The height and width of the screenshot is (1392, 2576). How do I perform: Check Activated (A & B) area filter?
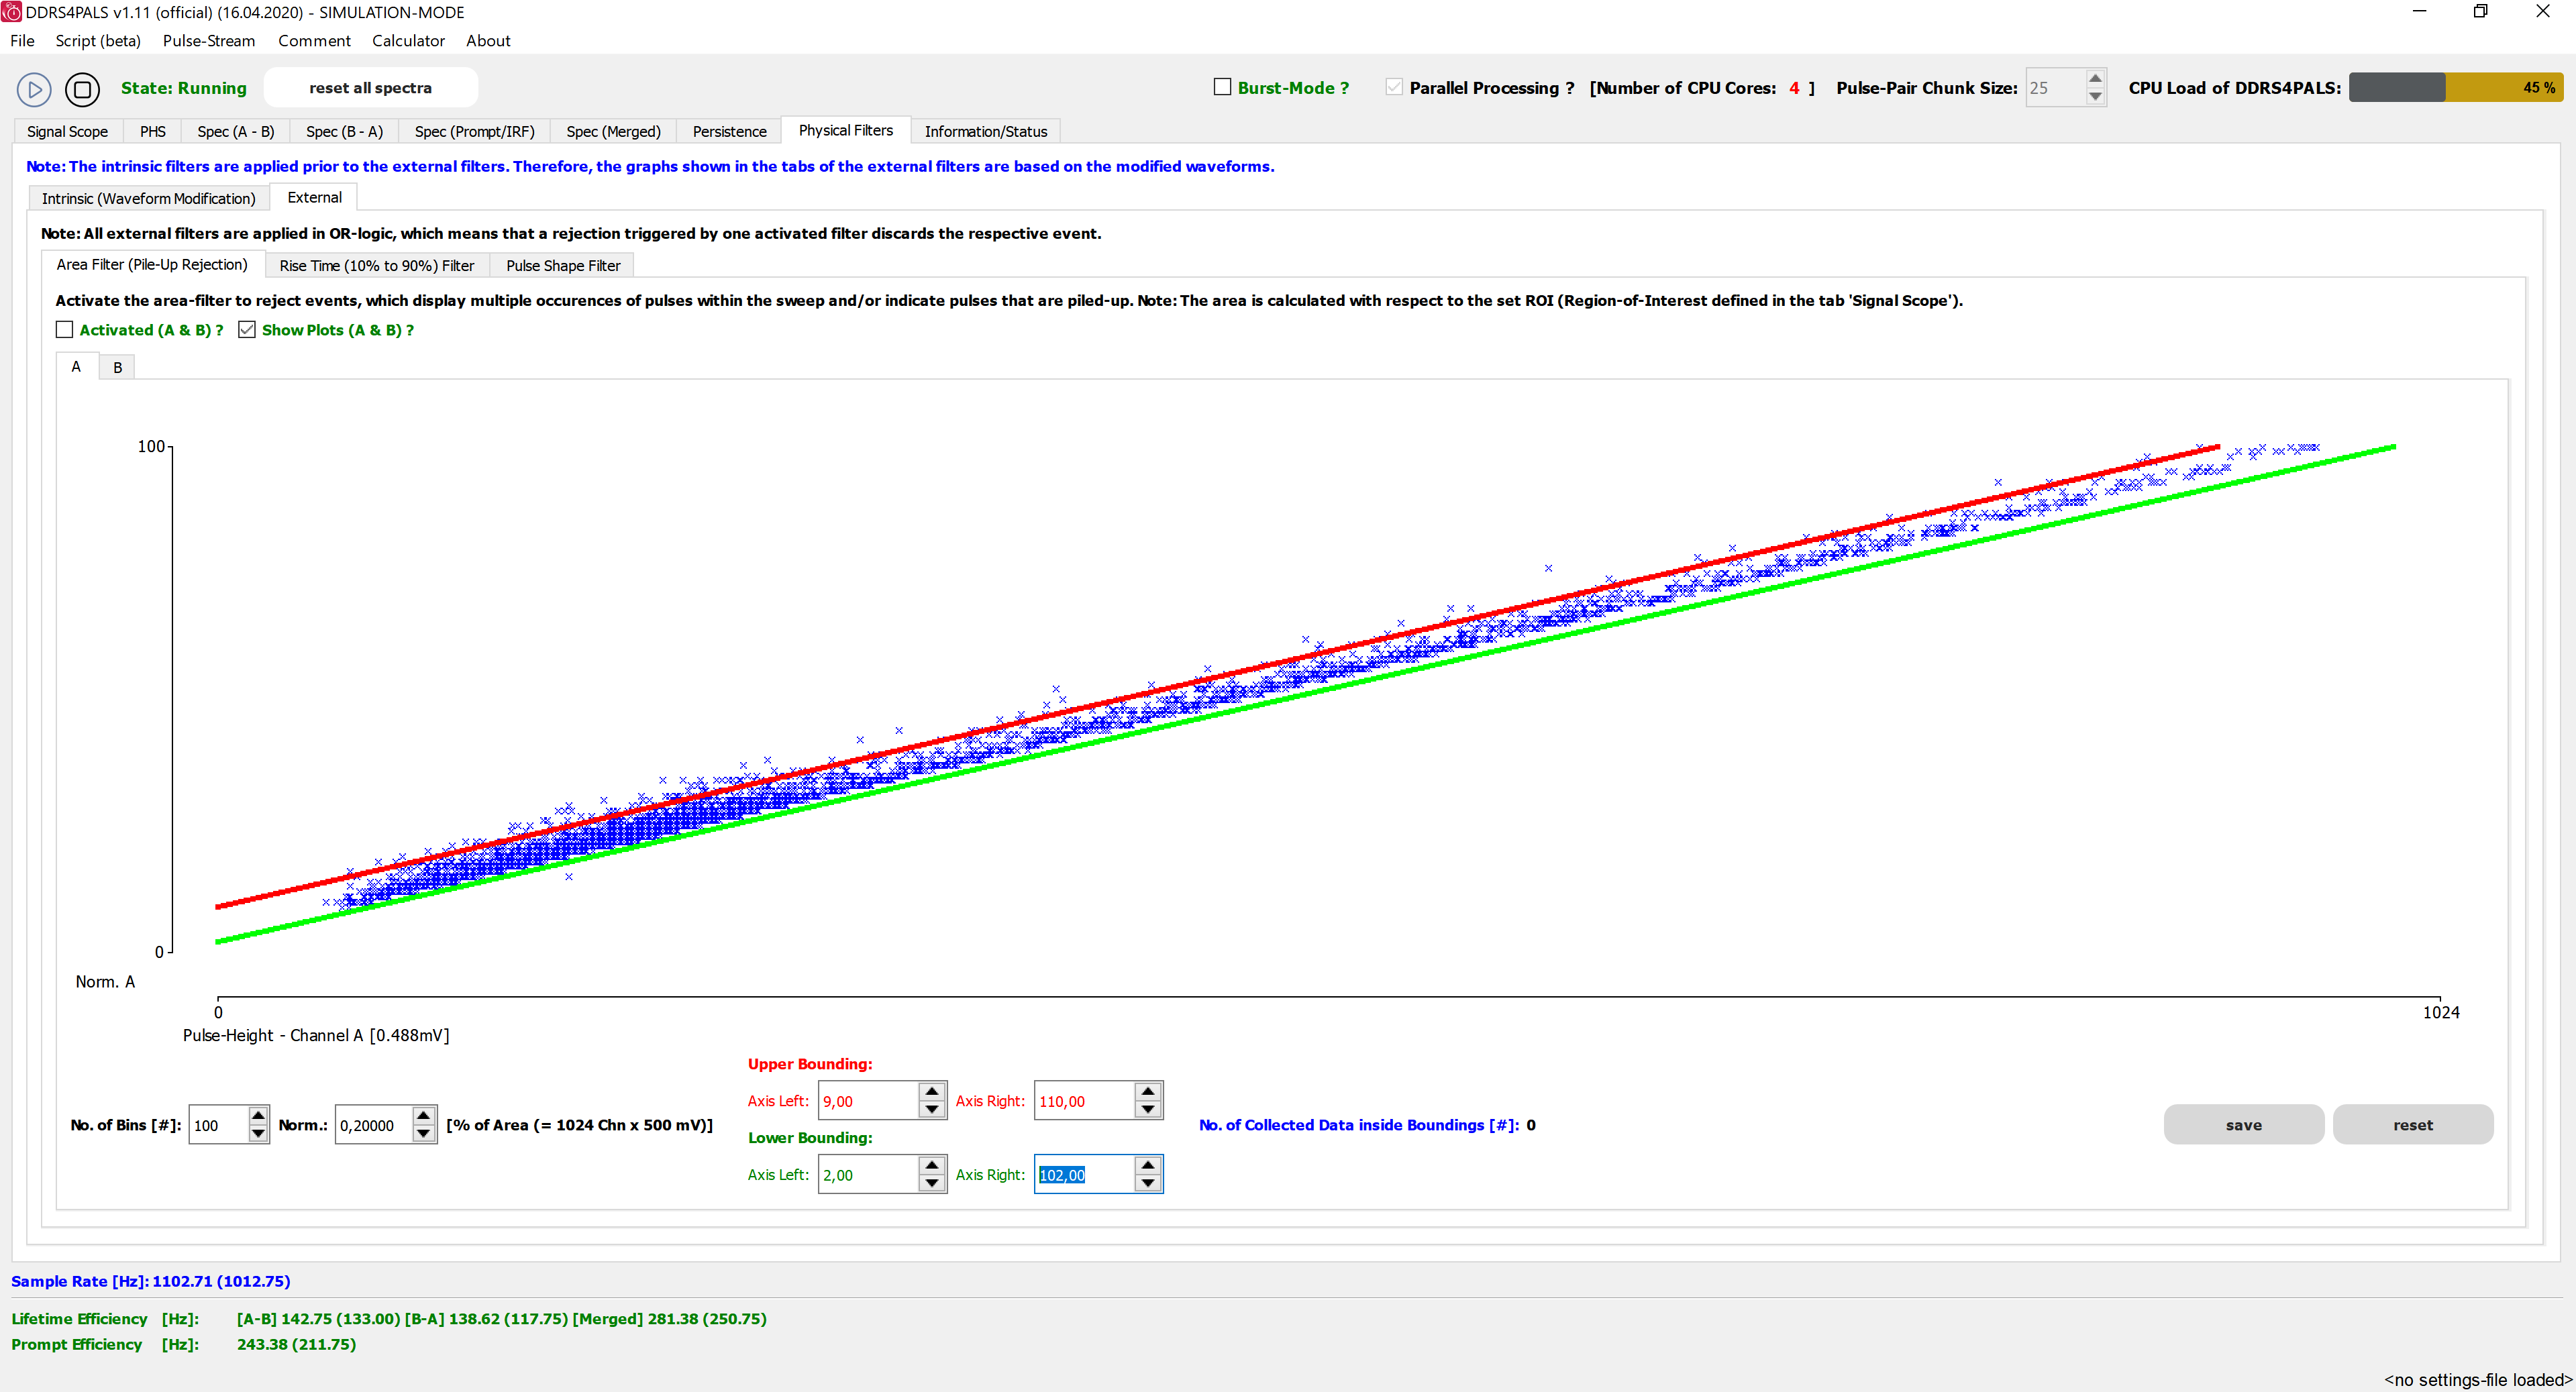tap(65, 329)
